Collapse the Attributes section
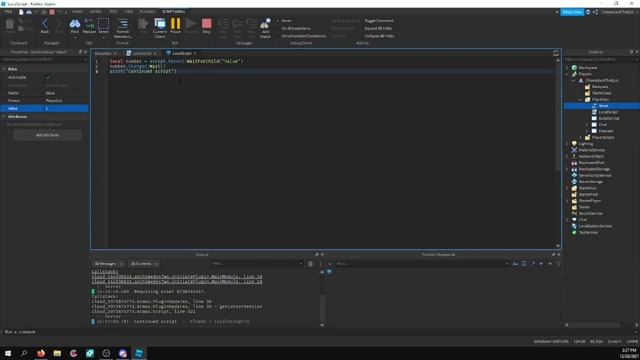The width and height of the screenshot is (640, 360). click(x=4, y=117)
